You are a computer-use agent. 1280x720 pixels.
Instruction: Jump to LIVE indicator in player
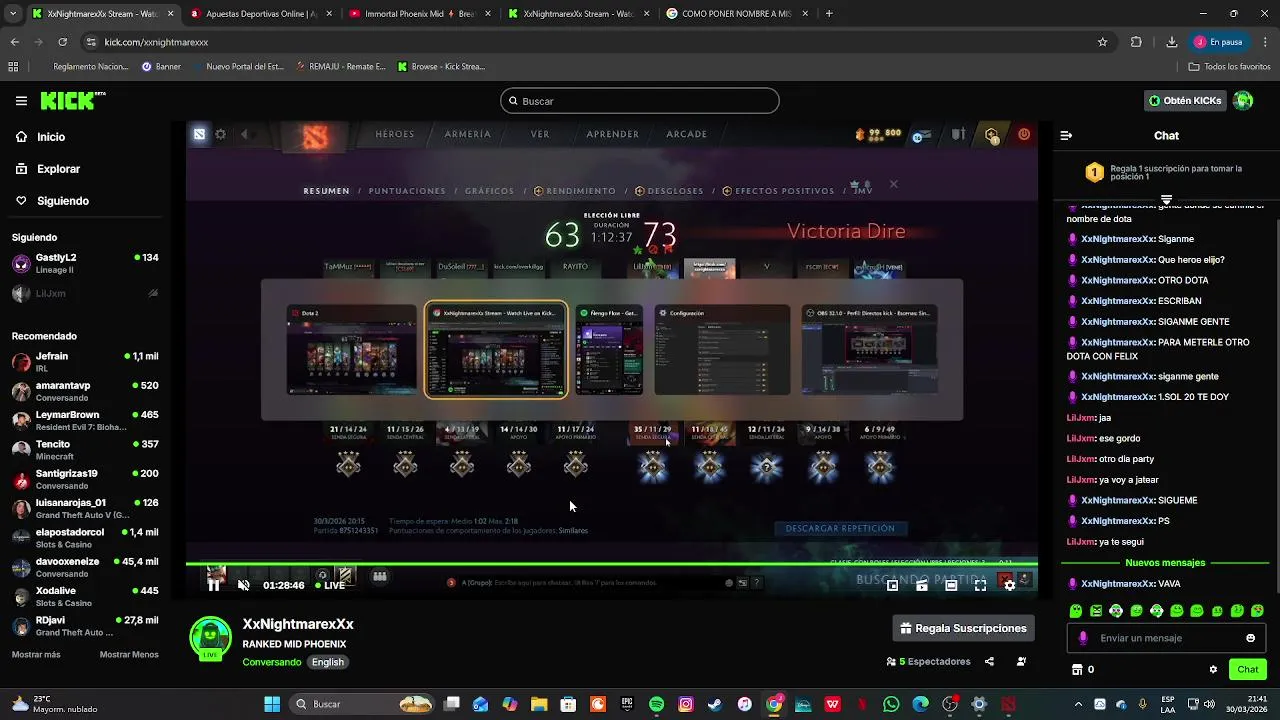coord(329,585)
